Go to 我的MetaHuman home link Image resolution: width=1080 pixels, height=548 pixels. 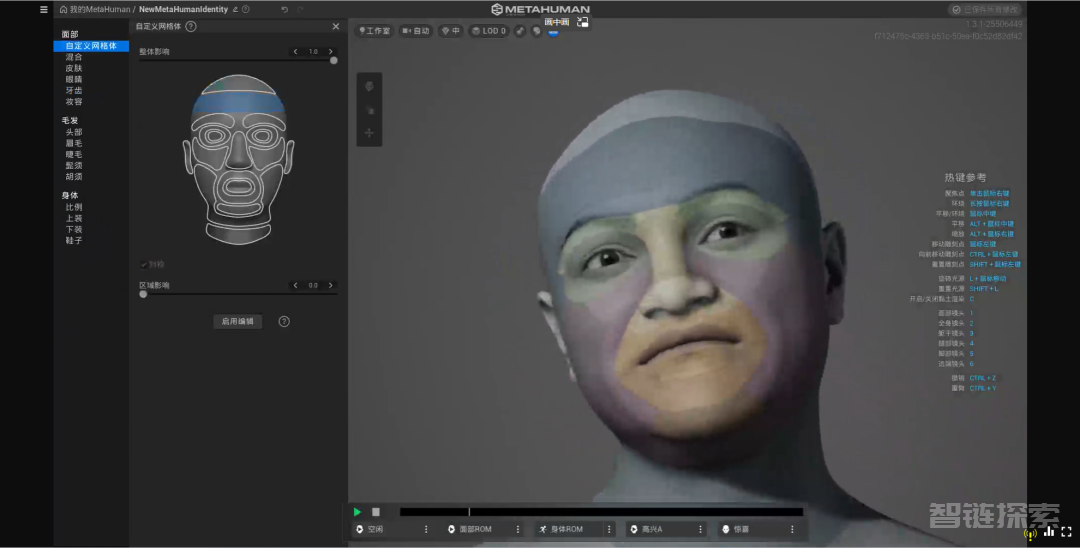point(95,10)
